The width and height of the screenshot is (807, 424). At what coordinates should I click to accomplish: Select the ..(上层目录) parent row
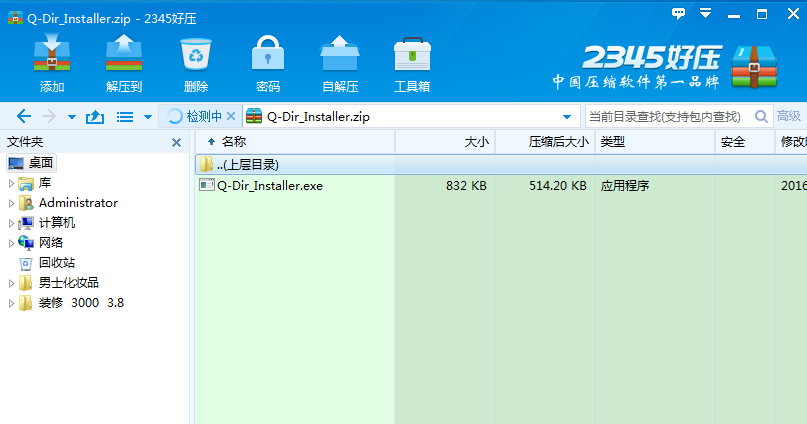501,165
